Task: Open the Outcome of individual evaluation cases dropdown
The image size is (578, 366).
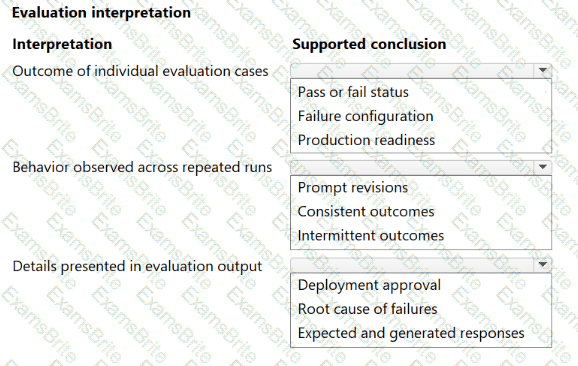Action: click(421, 70)
